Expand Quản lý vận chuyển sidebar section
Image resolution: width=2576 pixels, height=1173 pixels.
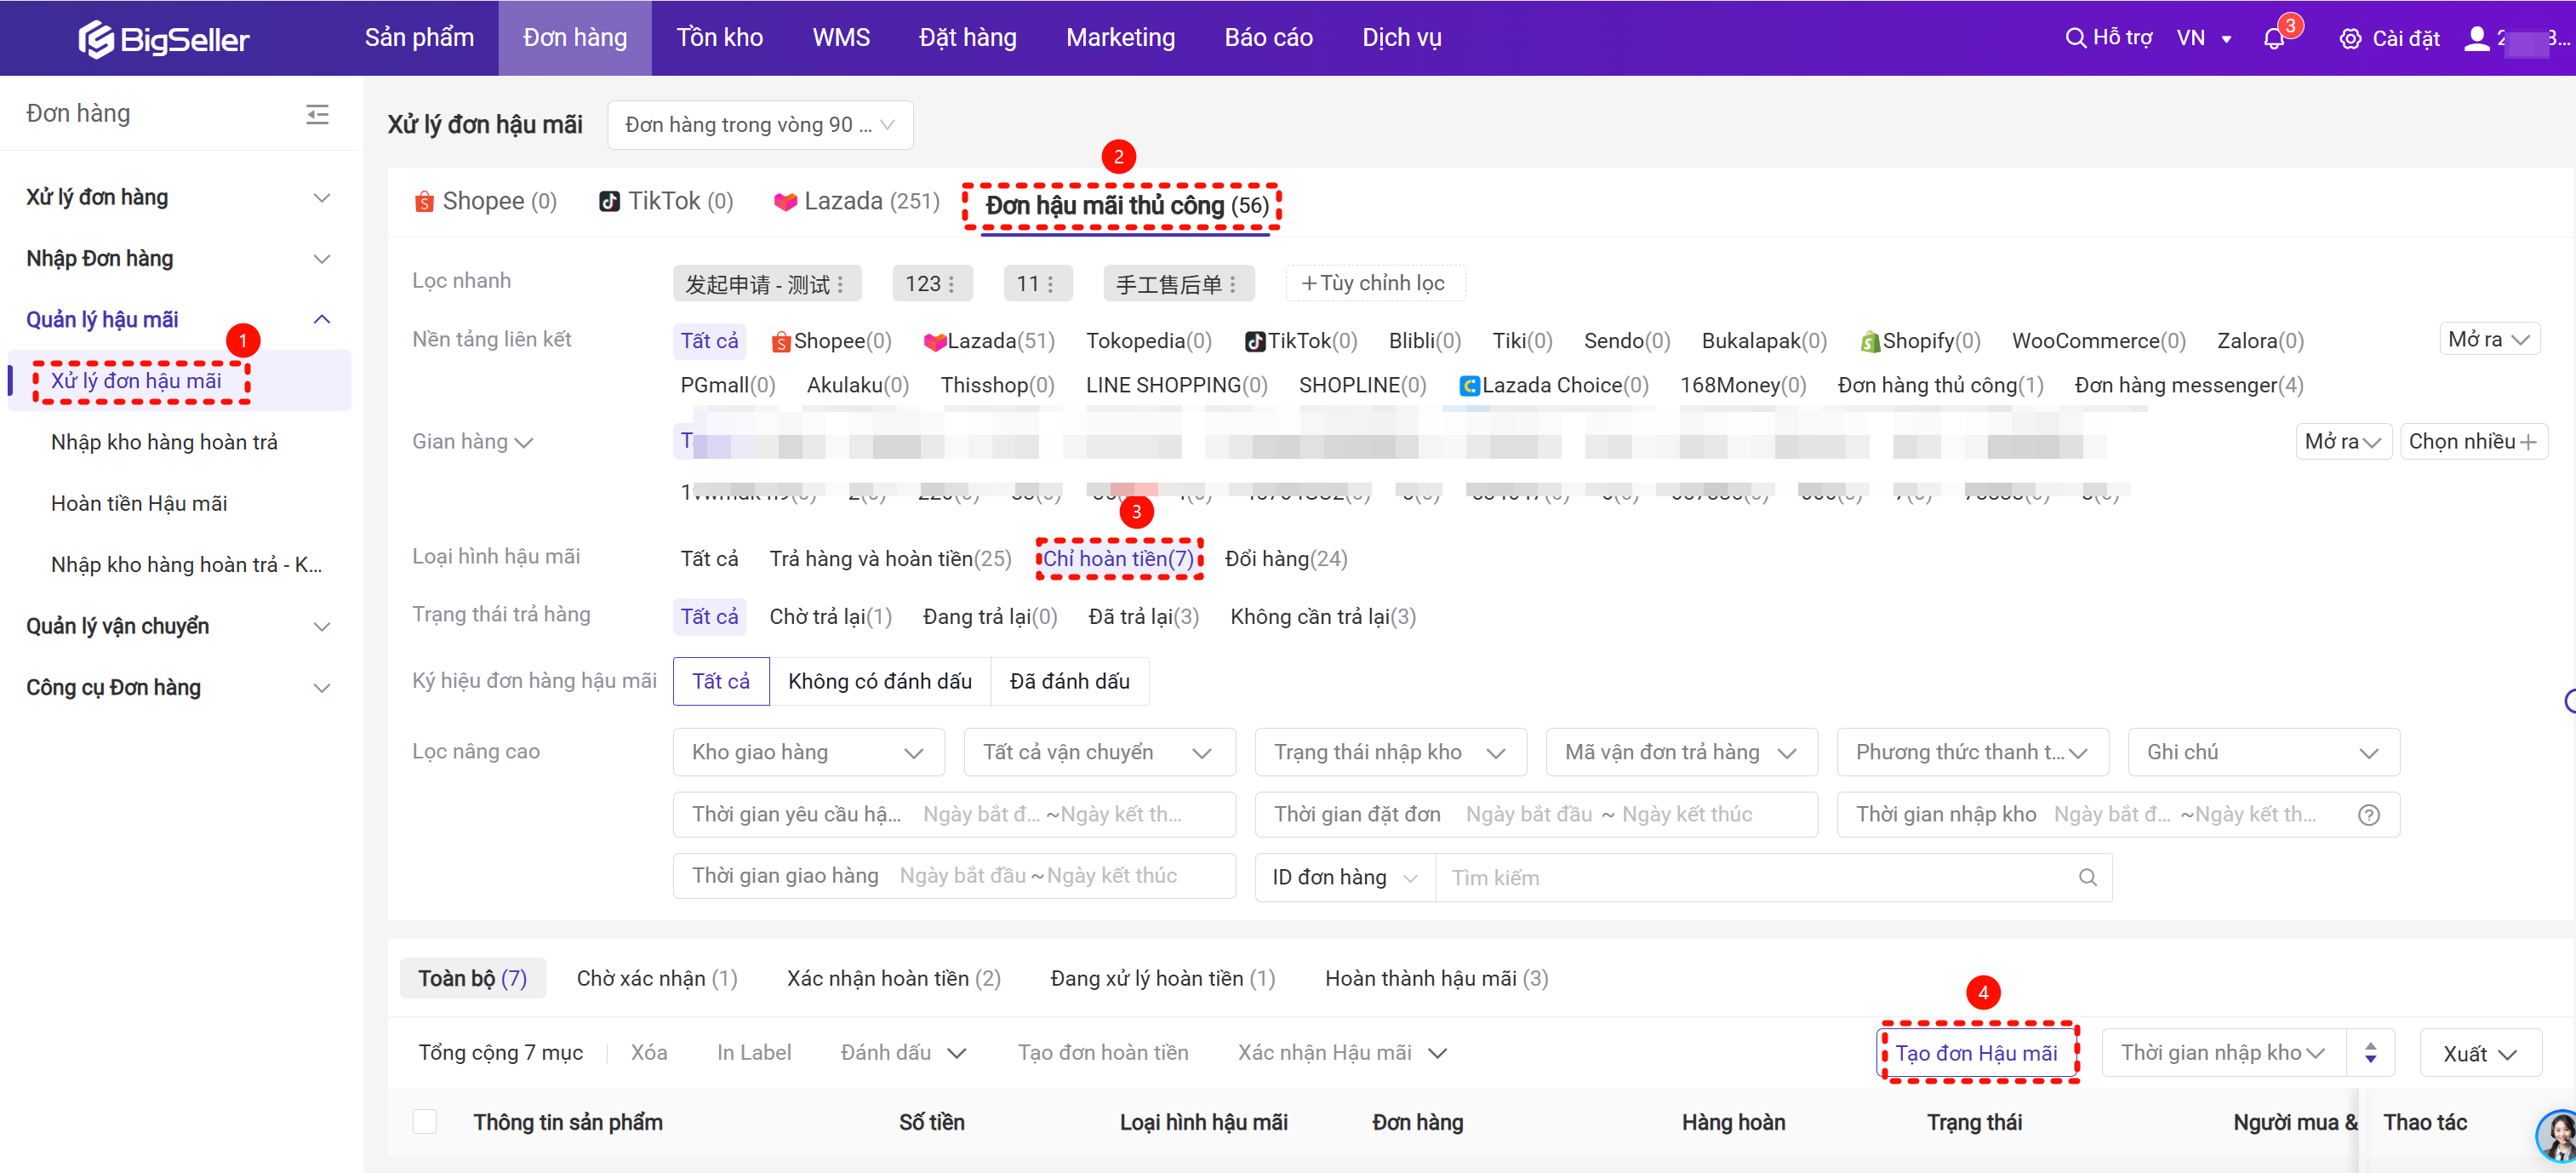pyautogui.click(x=178, y=626)
